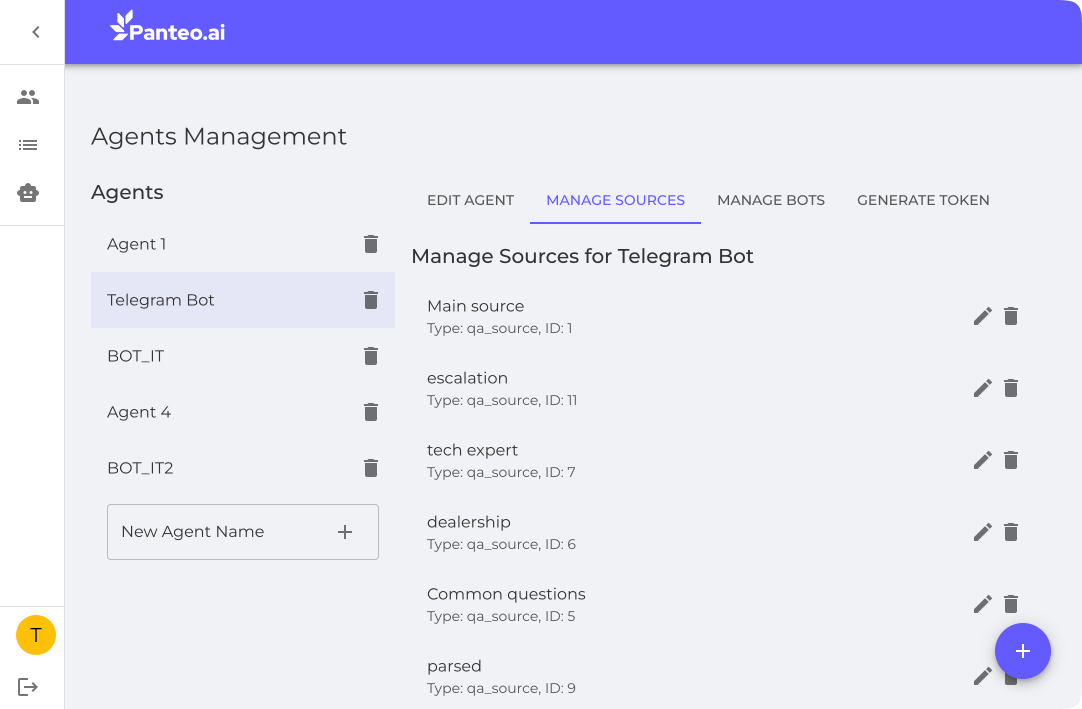The height and width of the screenshot is (709, 1082).
Task: Open the list view icon in sidebar
Action: click(x=28, y=145)
